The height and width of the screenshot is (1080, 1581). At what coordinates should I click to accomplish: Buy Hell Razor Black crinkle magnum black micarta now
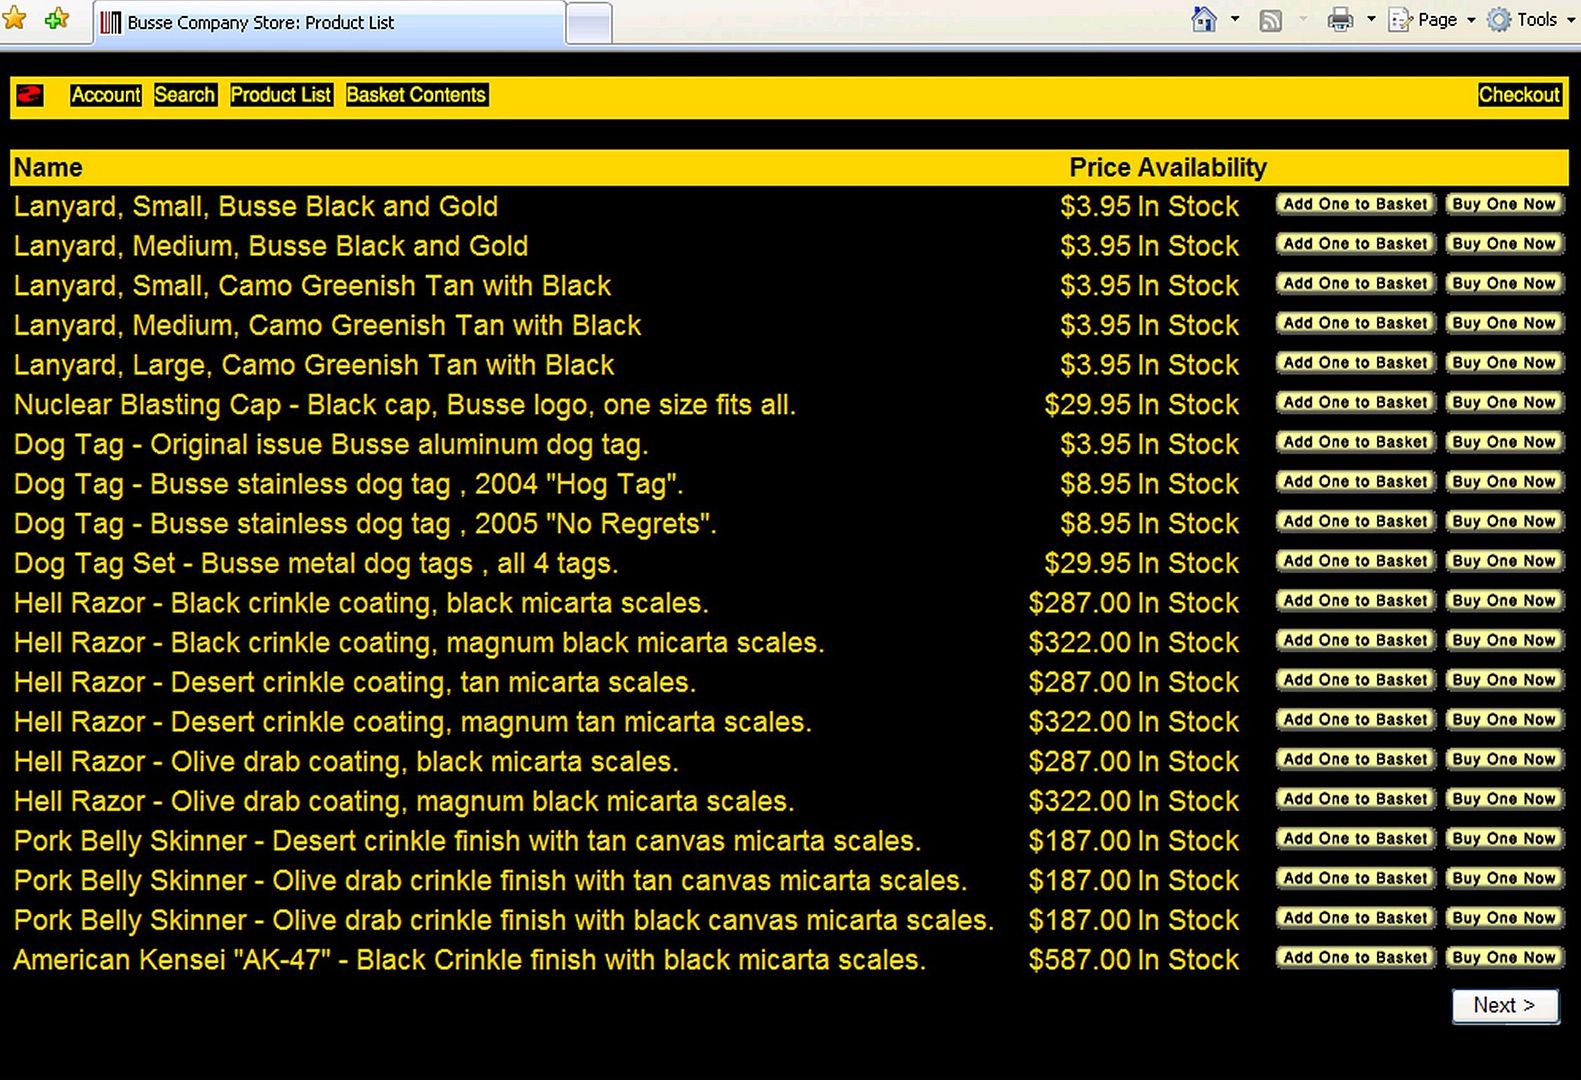pyautogui.click(x=1504, y=641)
